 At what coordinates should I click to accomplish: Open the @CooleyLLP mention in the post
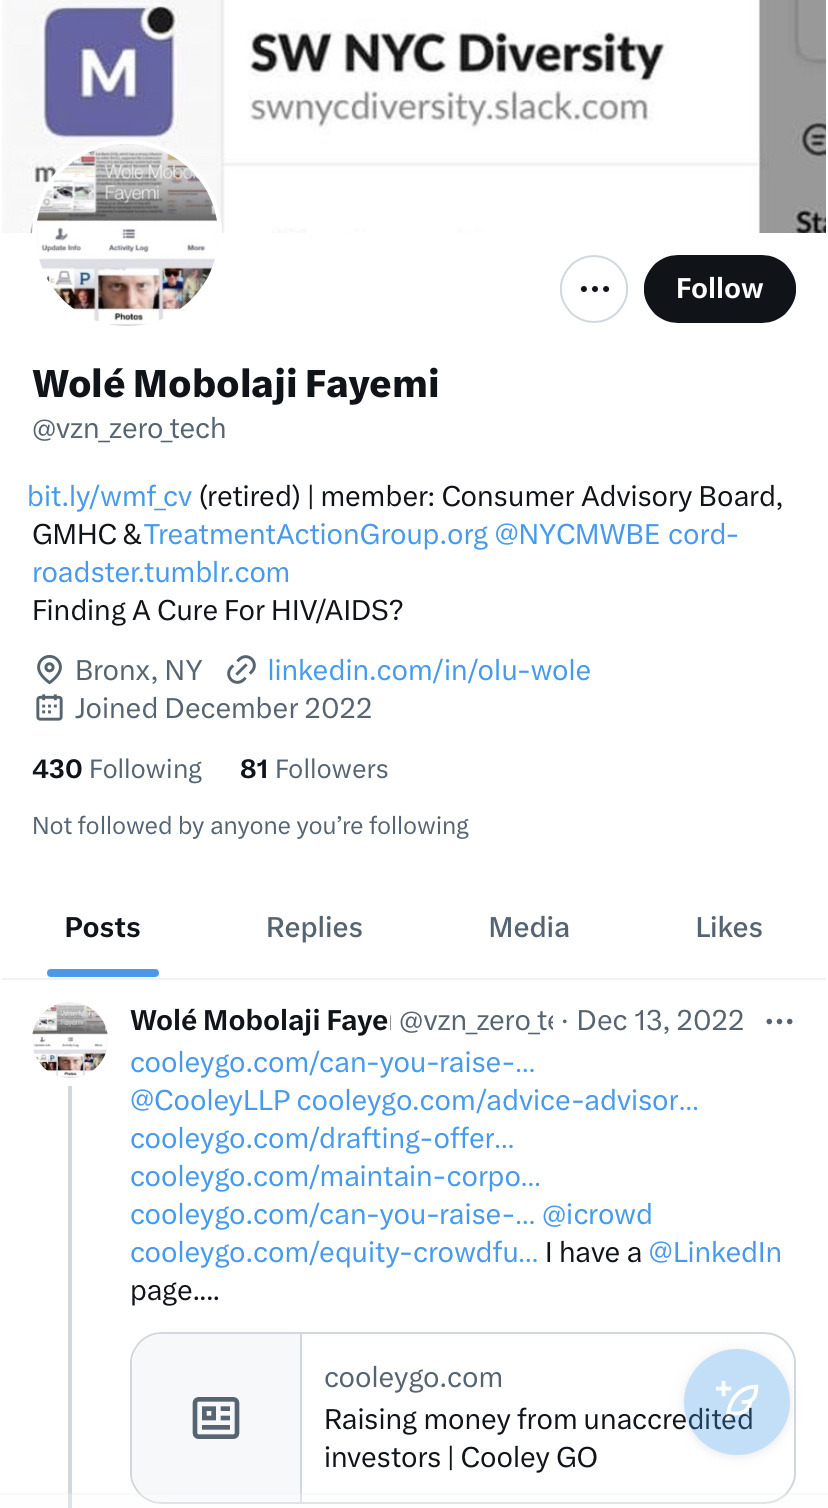pyautogui.click(x=210, y=1101)
